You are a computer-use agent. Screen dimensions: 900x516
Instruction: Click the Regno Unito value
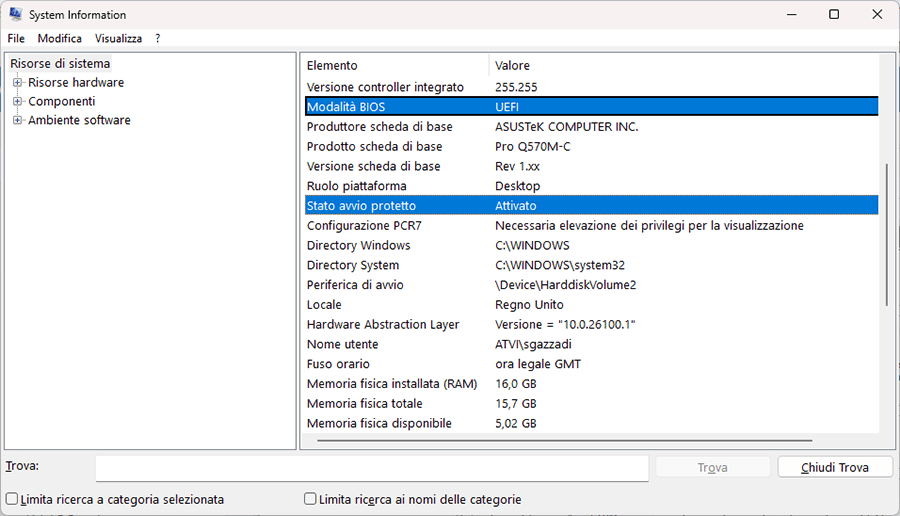(x=529, y=305)
